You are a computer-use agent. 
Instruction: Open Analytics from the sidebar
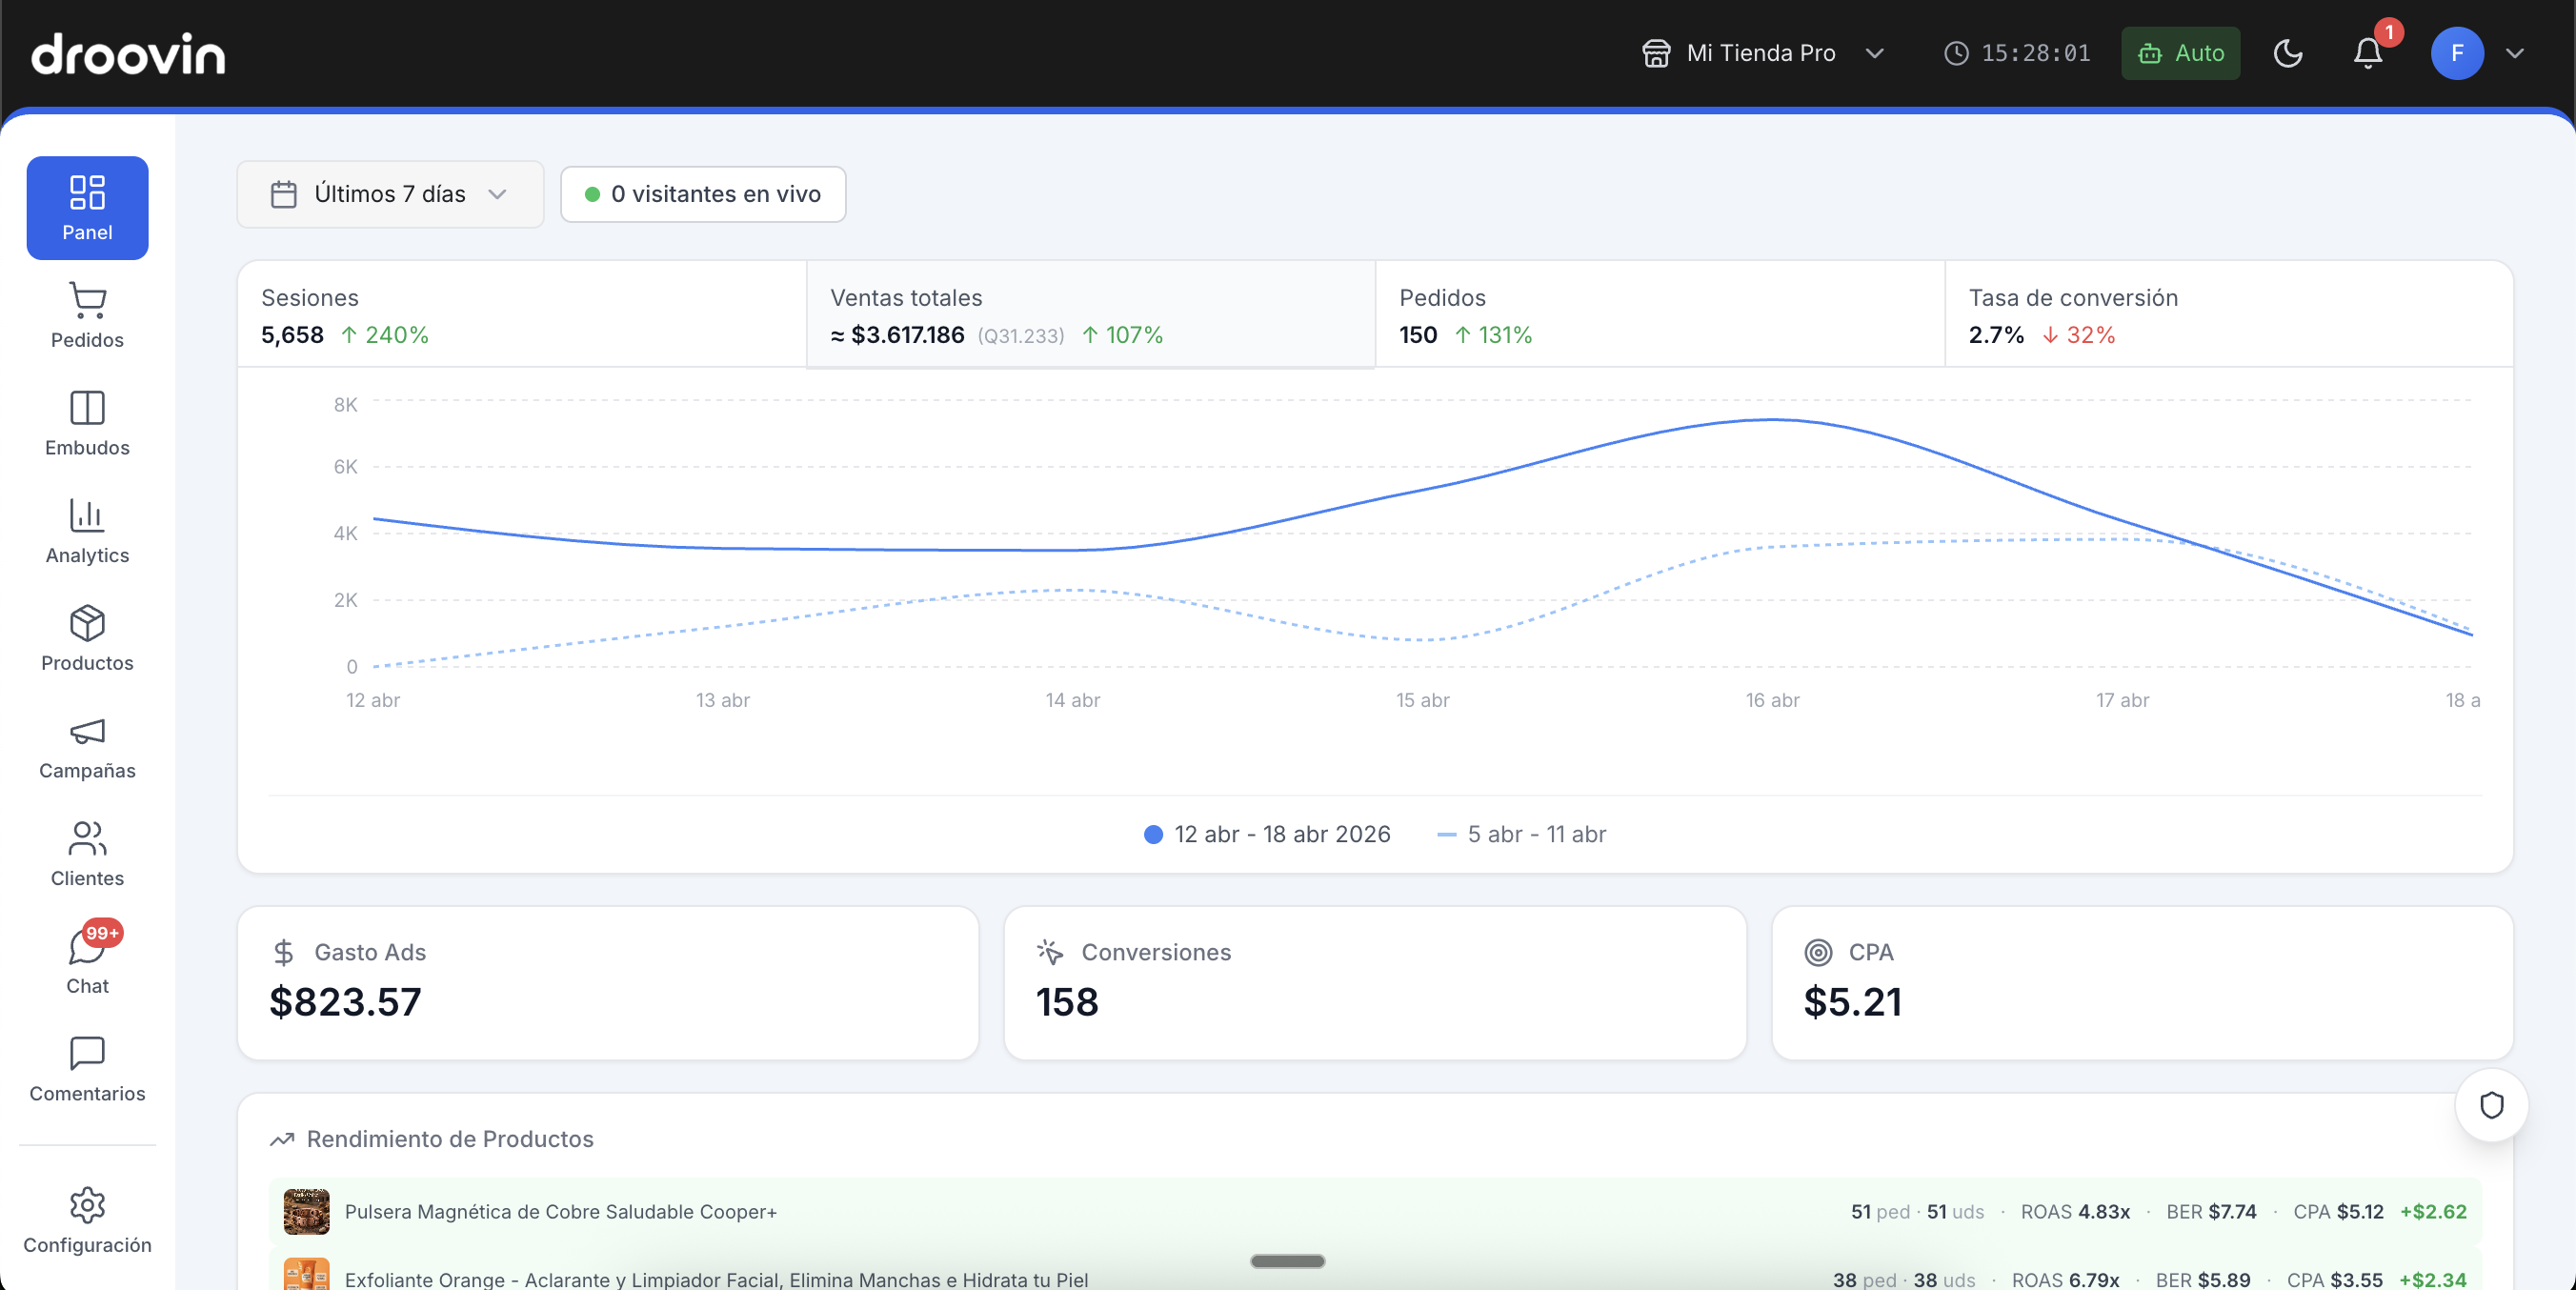coord(87,530)
